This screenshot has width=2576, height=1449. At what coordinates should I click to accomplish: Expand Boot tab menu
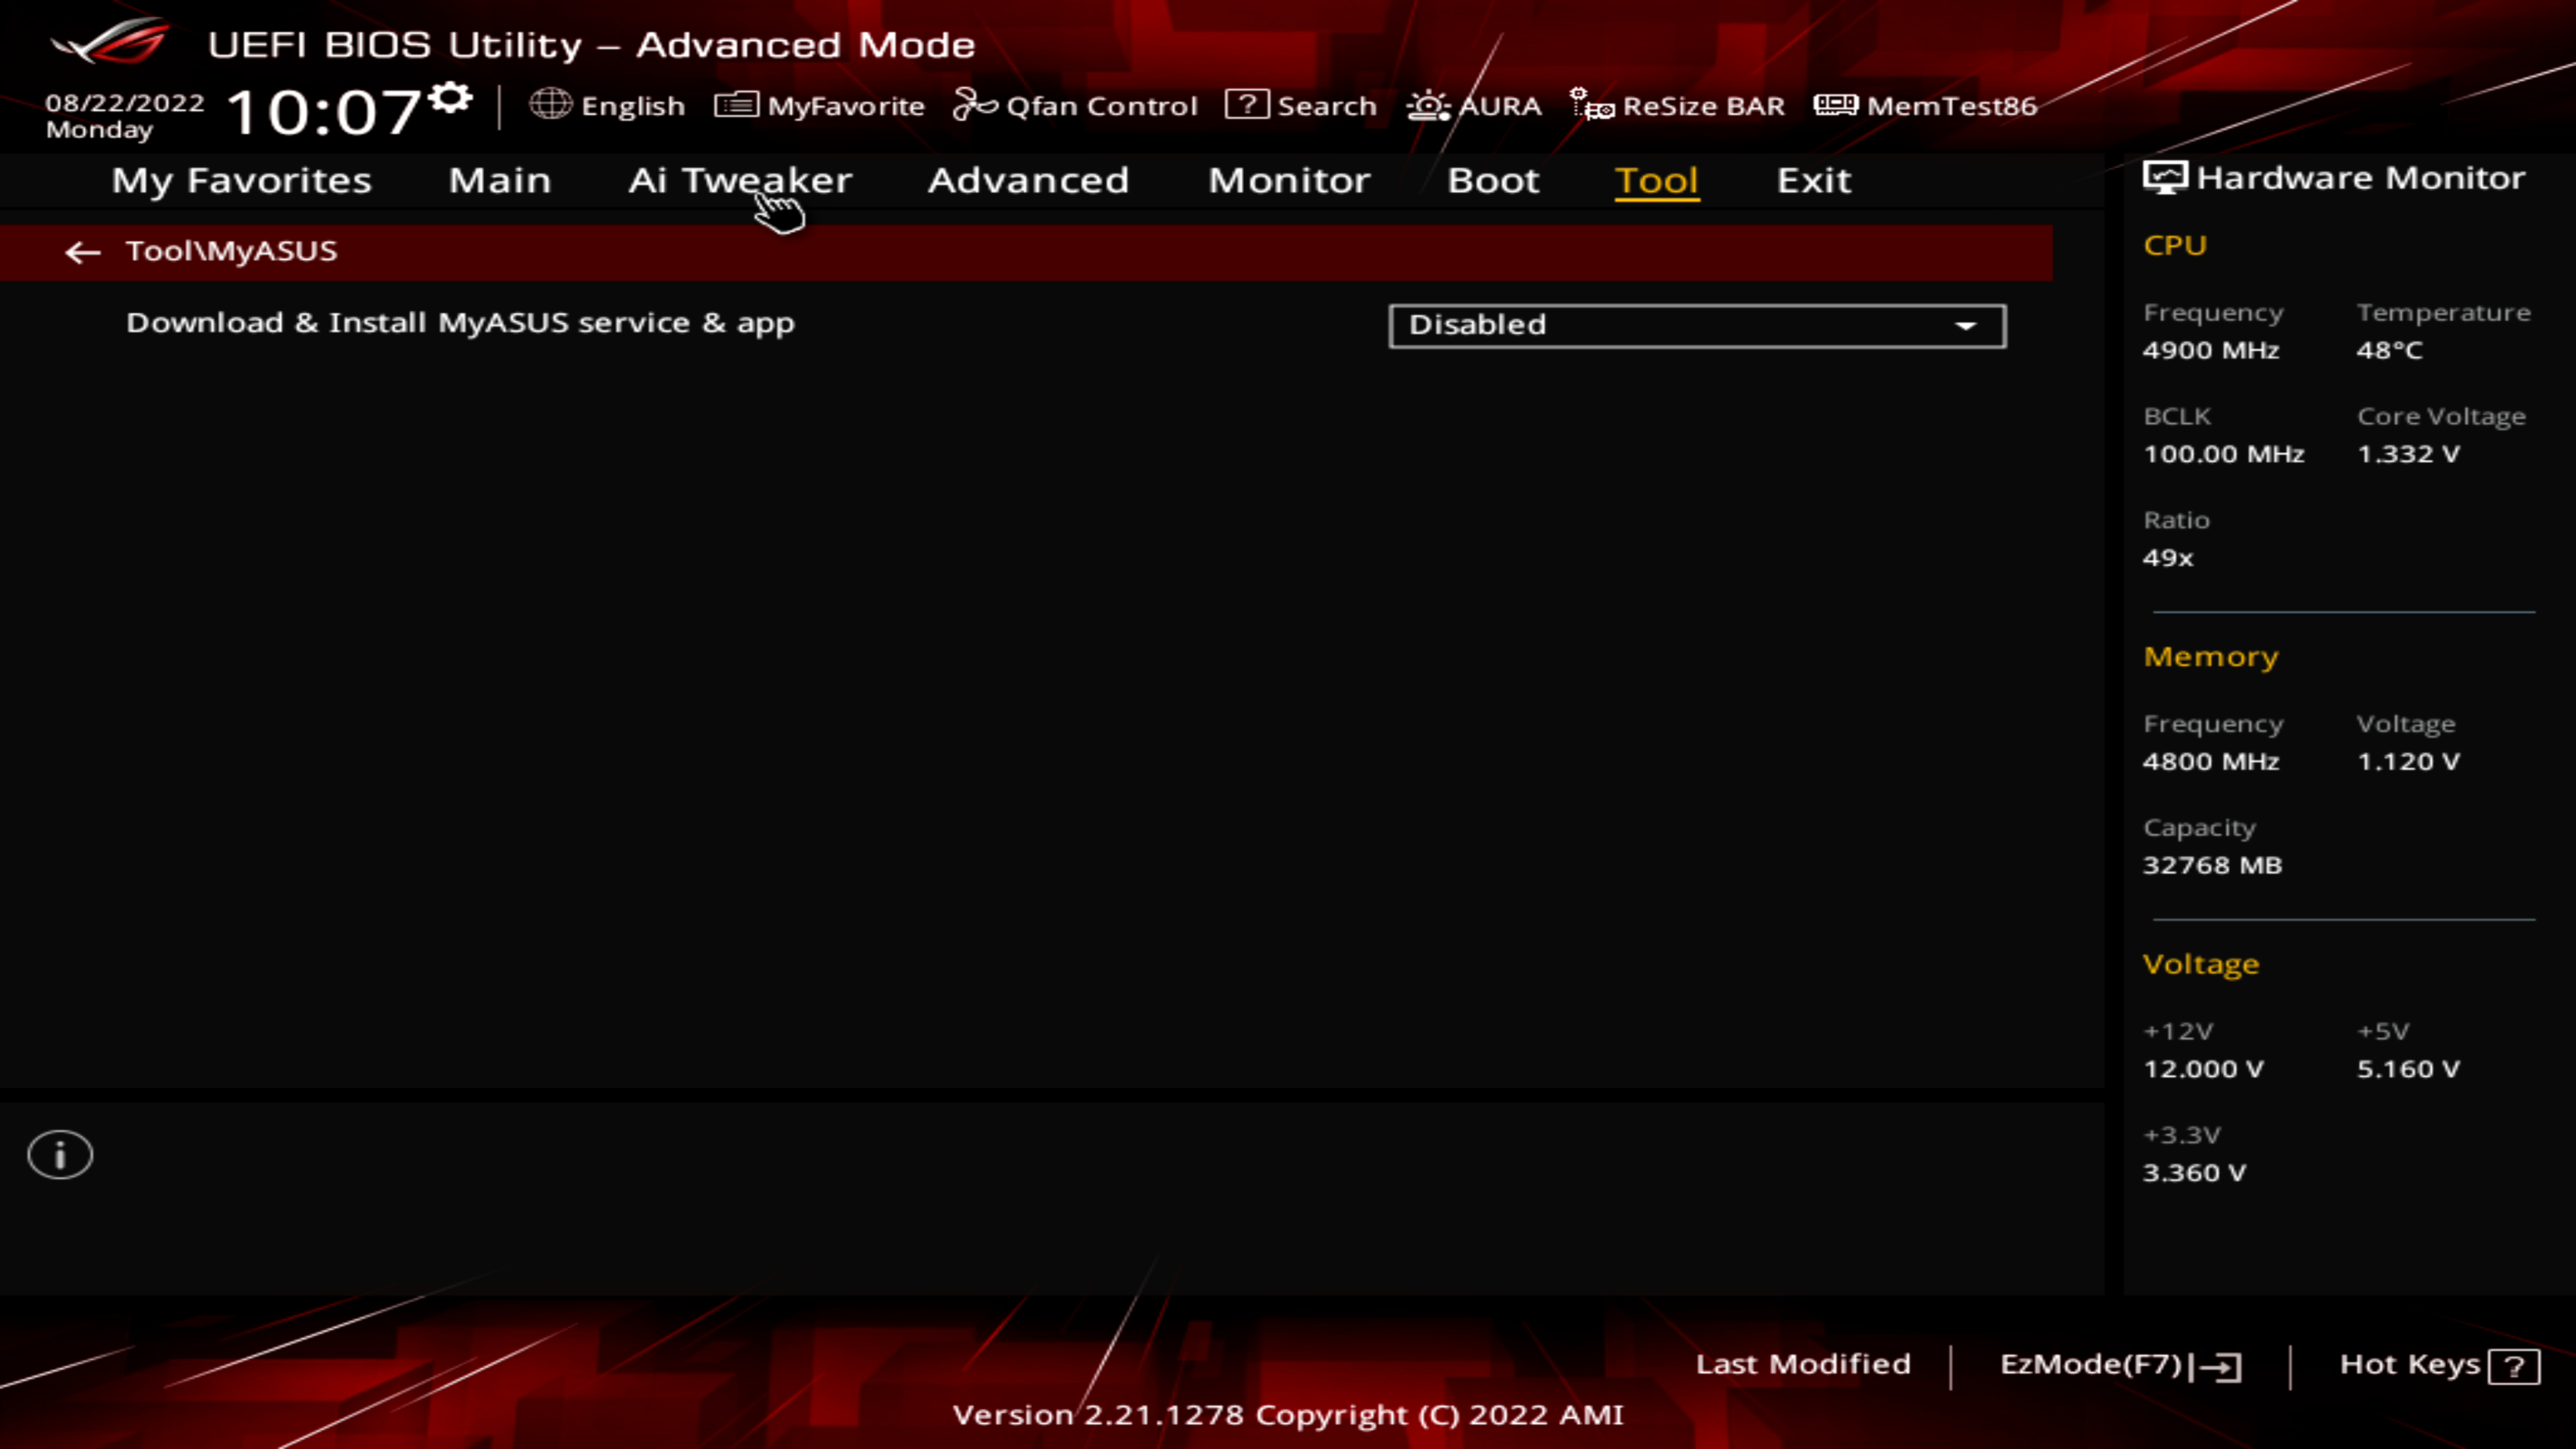1493,178
